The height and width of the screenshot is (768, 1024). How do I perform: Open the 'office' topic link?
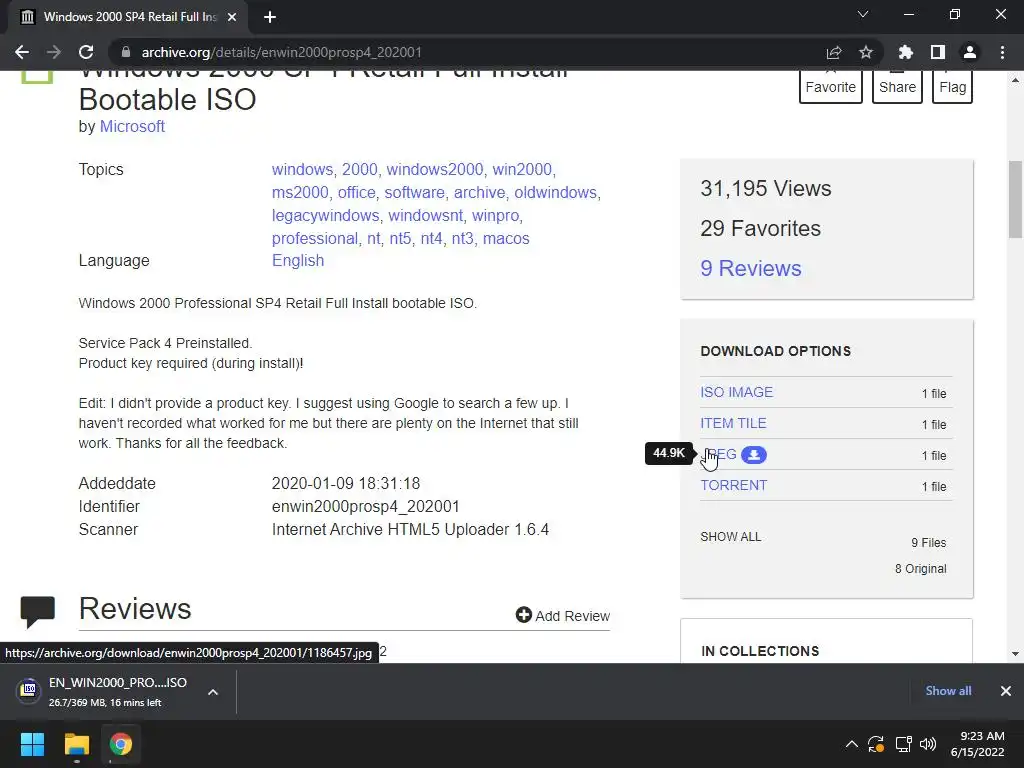click(357, 193)
